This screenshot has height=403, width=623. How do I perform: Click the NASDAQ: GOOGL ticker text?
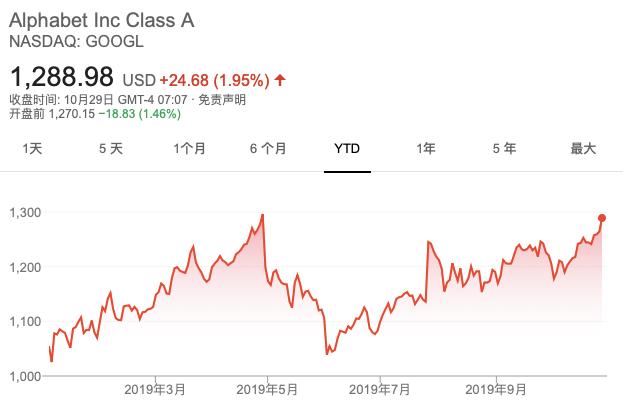point(76,41)
